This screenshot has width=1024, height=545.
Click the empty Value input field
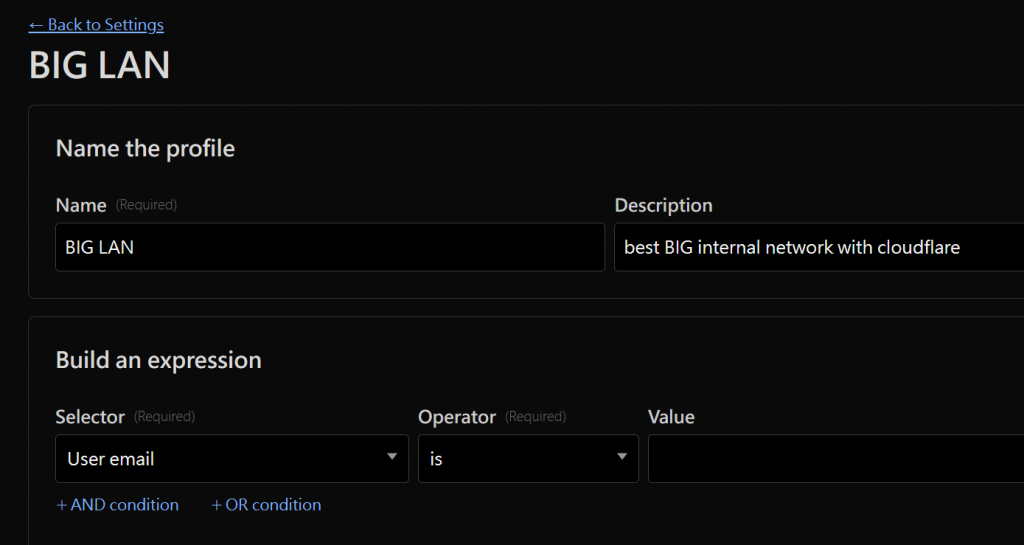click(x=835, y=459)
